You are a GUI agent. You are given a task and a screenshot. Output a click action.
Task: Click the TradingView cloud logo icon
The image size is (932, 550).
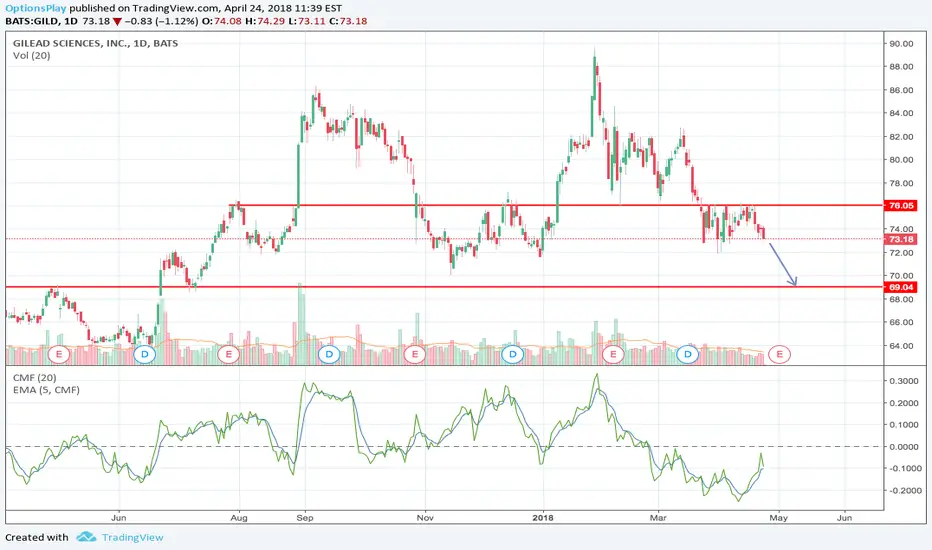86,537
